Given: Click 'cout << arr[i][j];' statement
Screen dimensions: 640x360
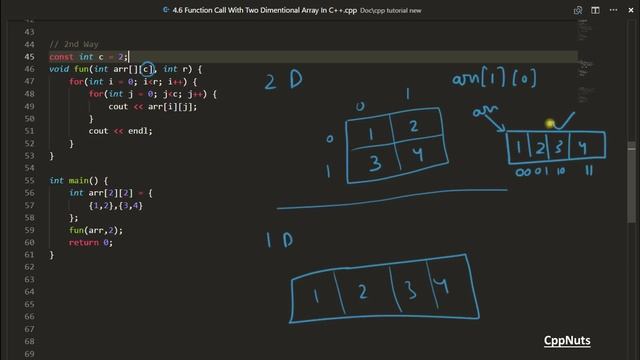Looking at the screenshot, I should click(x=153, y=107).
